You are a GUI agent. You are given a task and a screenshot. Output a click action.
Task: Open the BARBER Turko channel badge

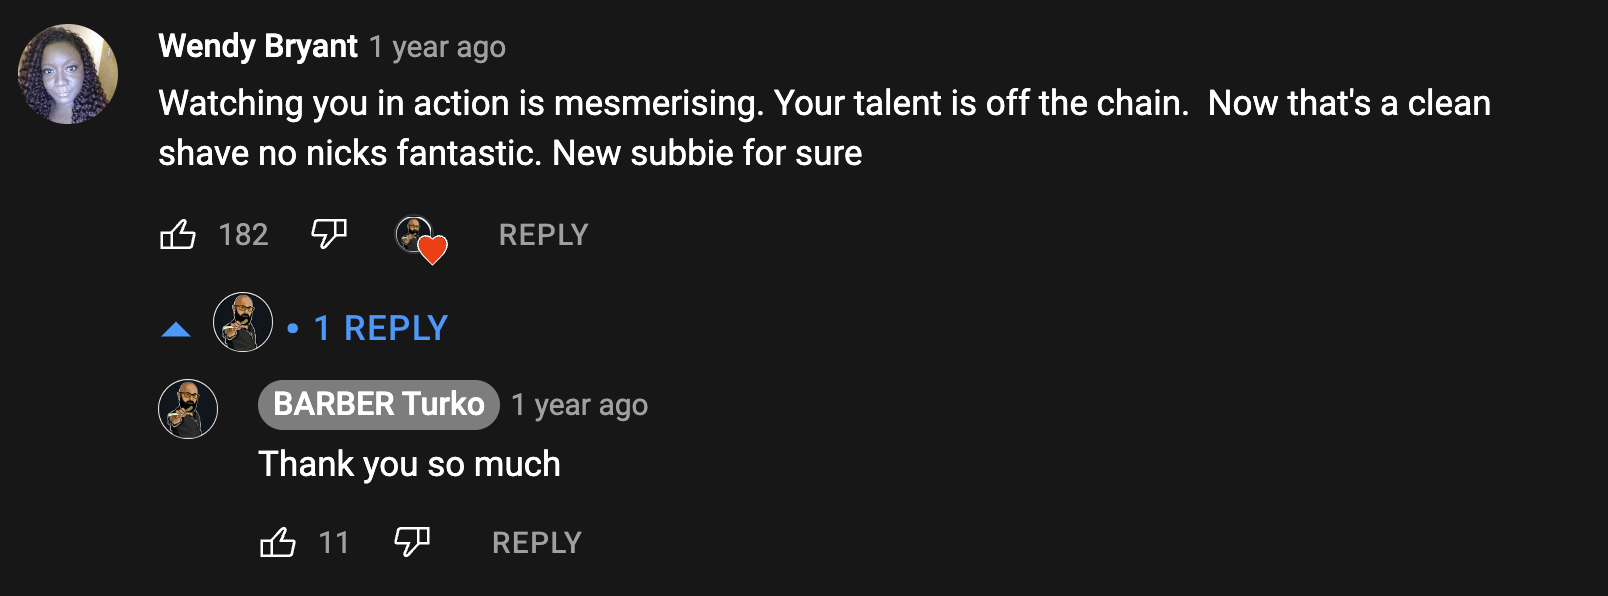[379, 405]
